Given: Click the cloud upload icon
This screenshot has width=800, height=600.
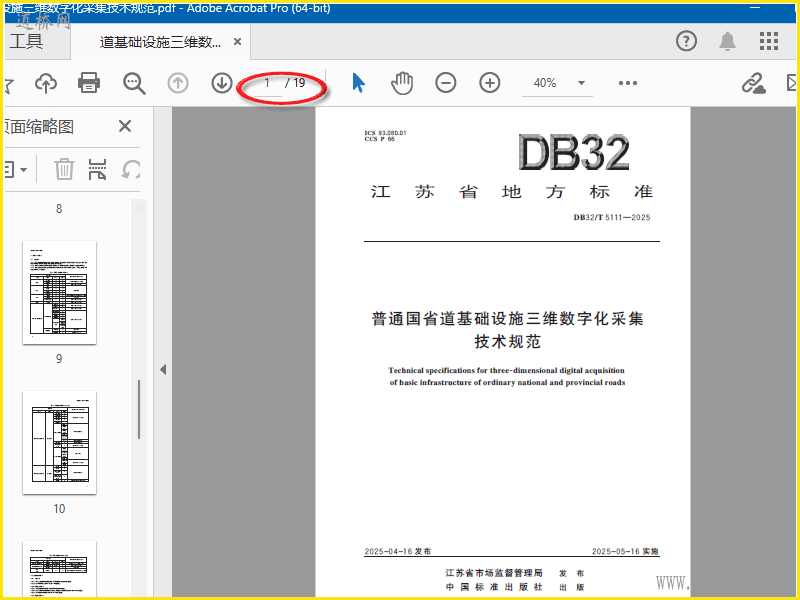Looking at the screenshot, I should (x=46, y=83).
